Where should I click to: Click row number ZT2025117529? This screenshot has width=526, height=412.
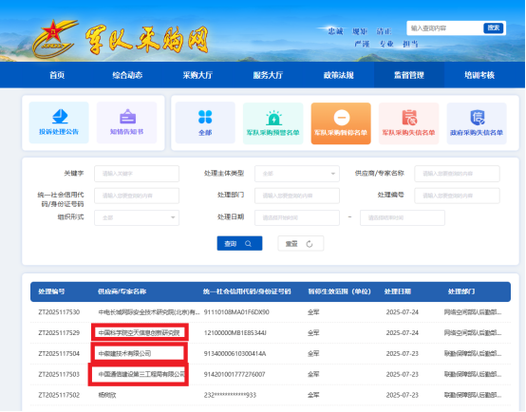(x=59, y=333)
